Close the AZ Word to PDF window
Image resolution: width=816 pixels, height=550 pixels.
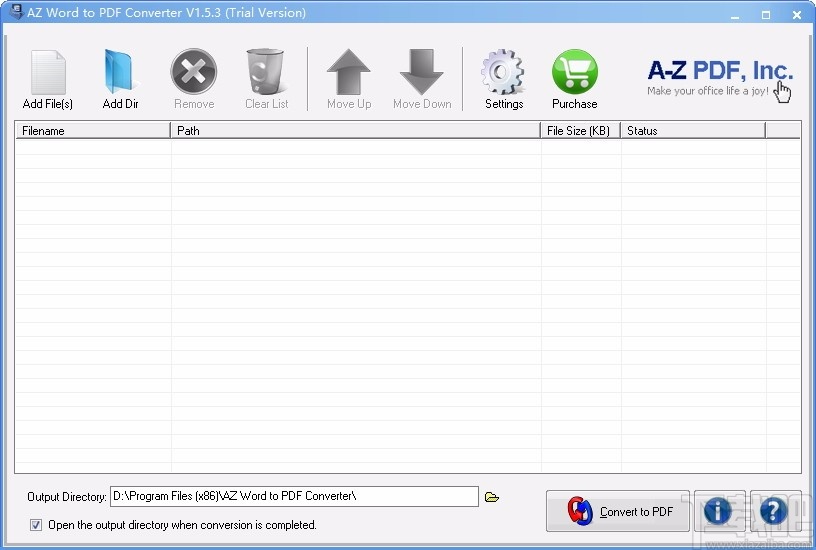(797, 15)
